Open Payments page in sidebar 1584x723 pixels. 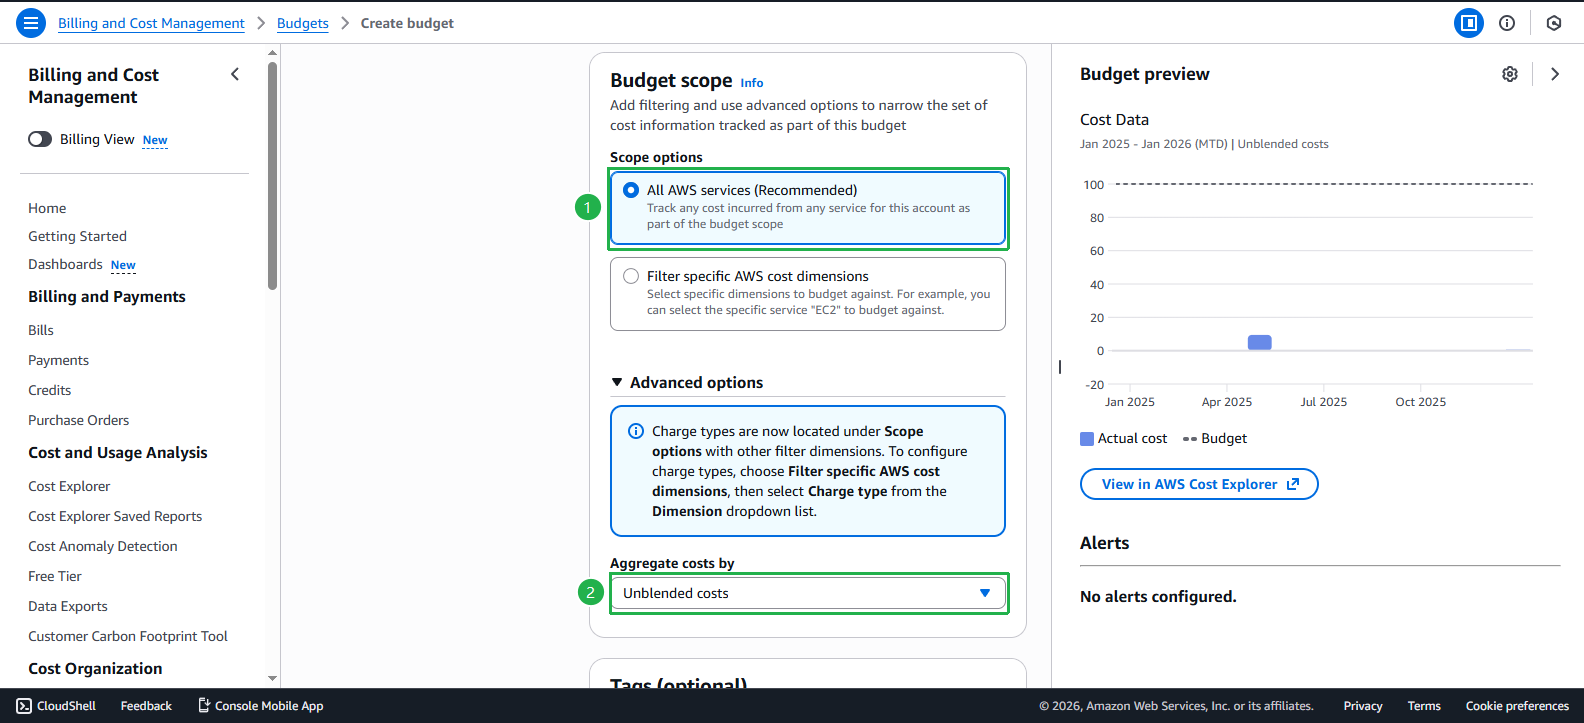(58, 360)
